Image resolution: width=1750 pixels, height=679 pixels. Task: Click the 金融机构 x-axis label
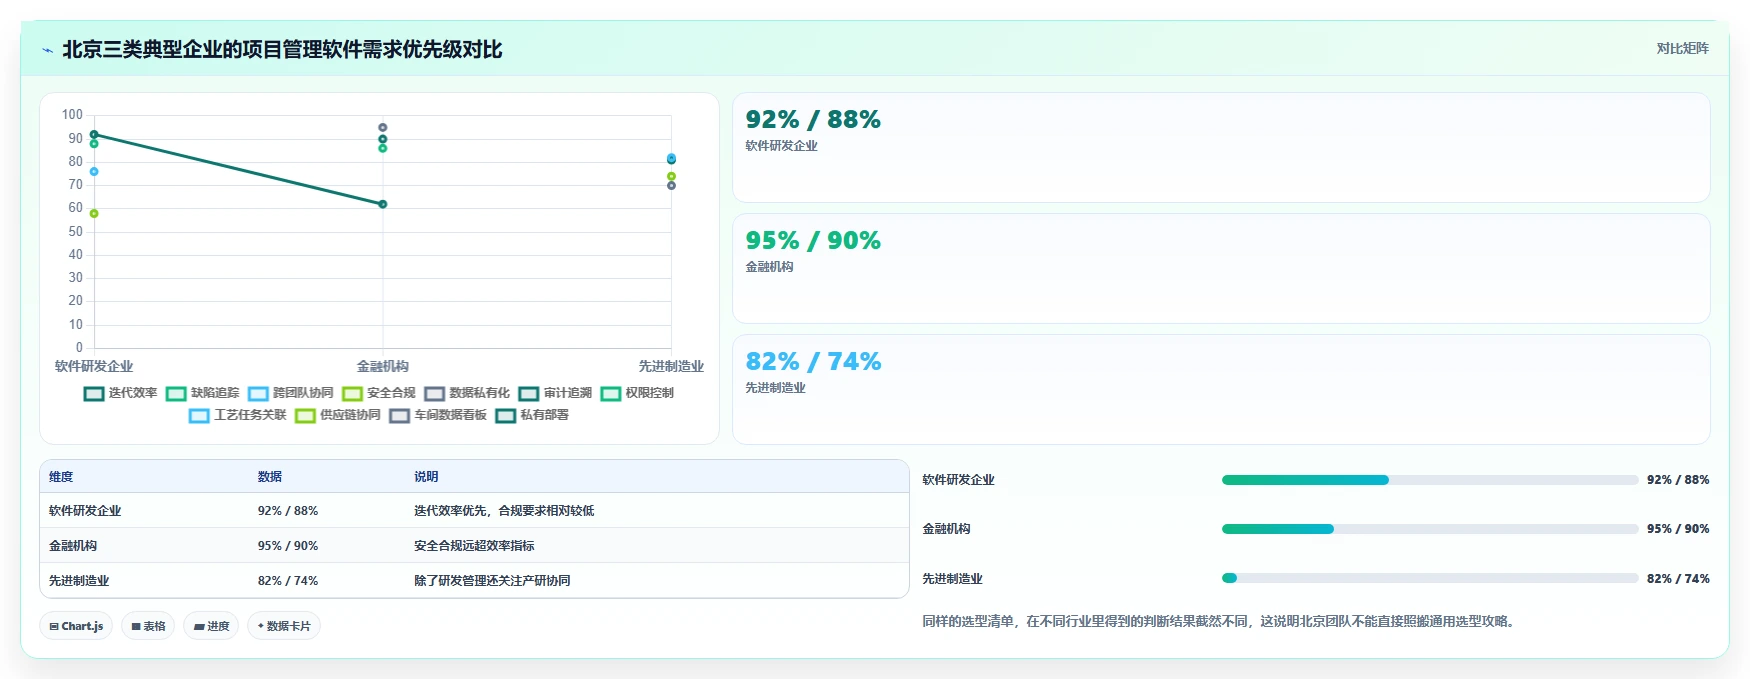383,366
